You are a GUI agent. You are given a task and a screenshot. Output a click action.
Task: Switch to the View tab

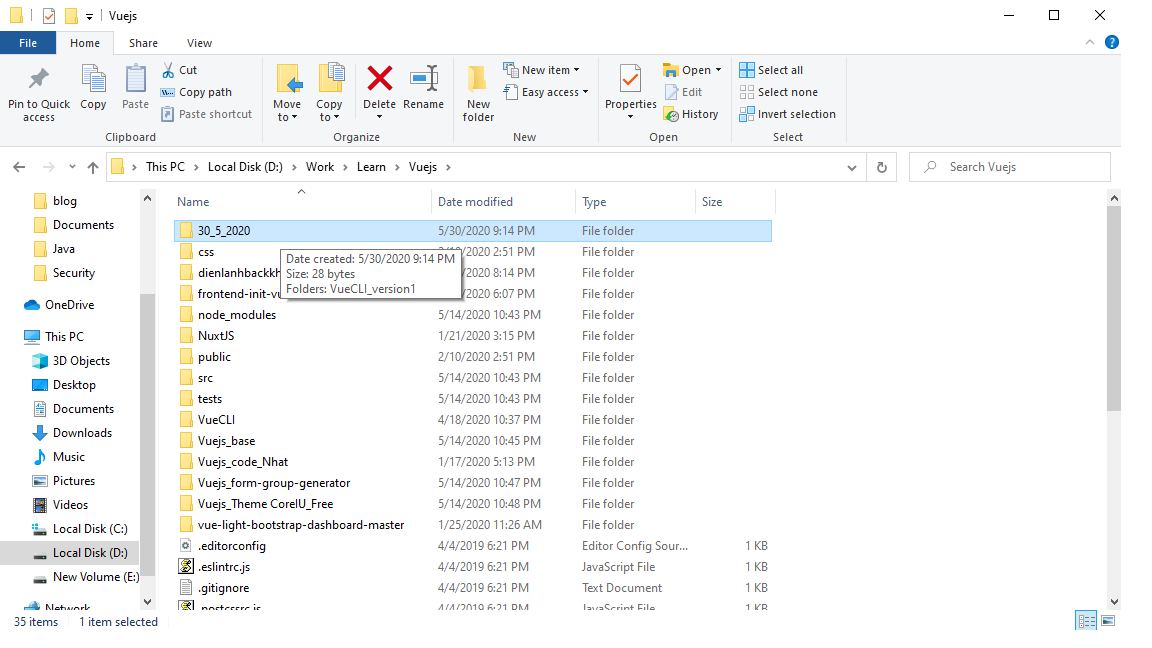199,43
